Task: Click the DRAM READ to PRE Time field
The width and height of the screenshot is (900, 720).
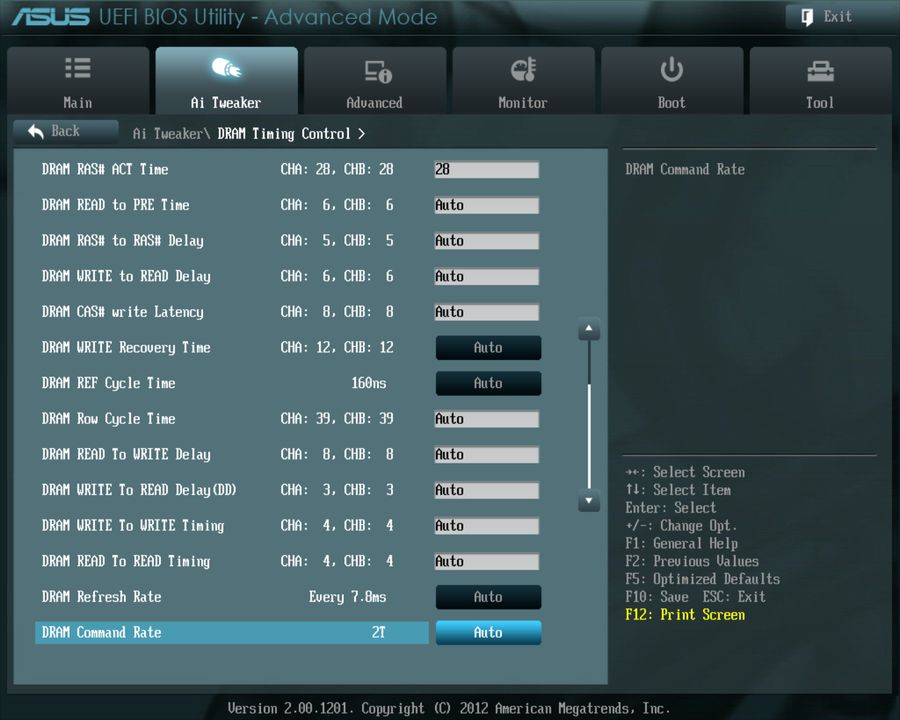Action: coord(487,205)
